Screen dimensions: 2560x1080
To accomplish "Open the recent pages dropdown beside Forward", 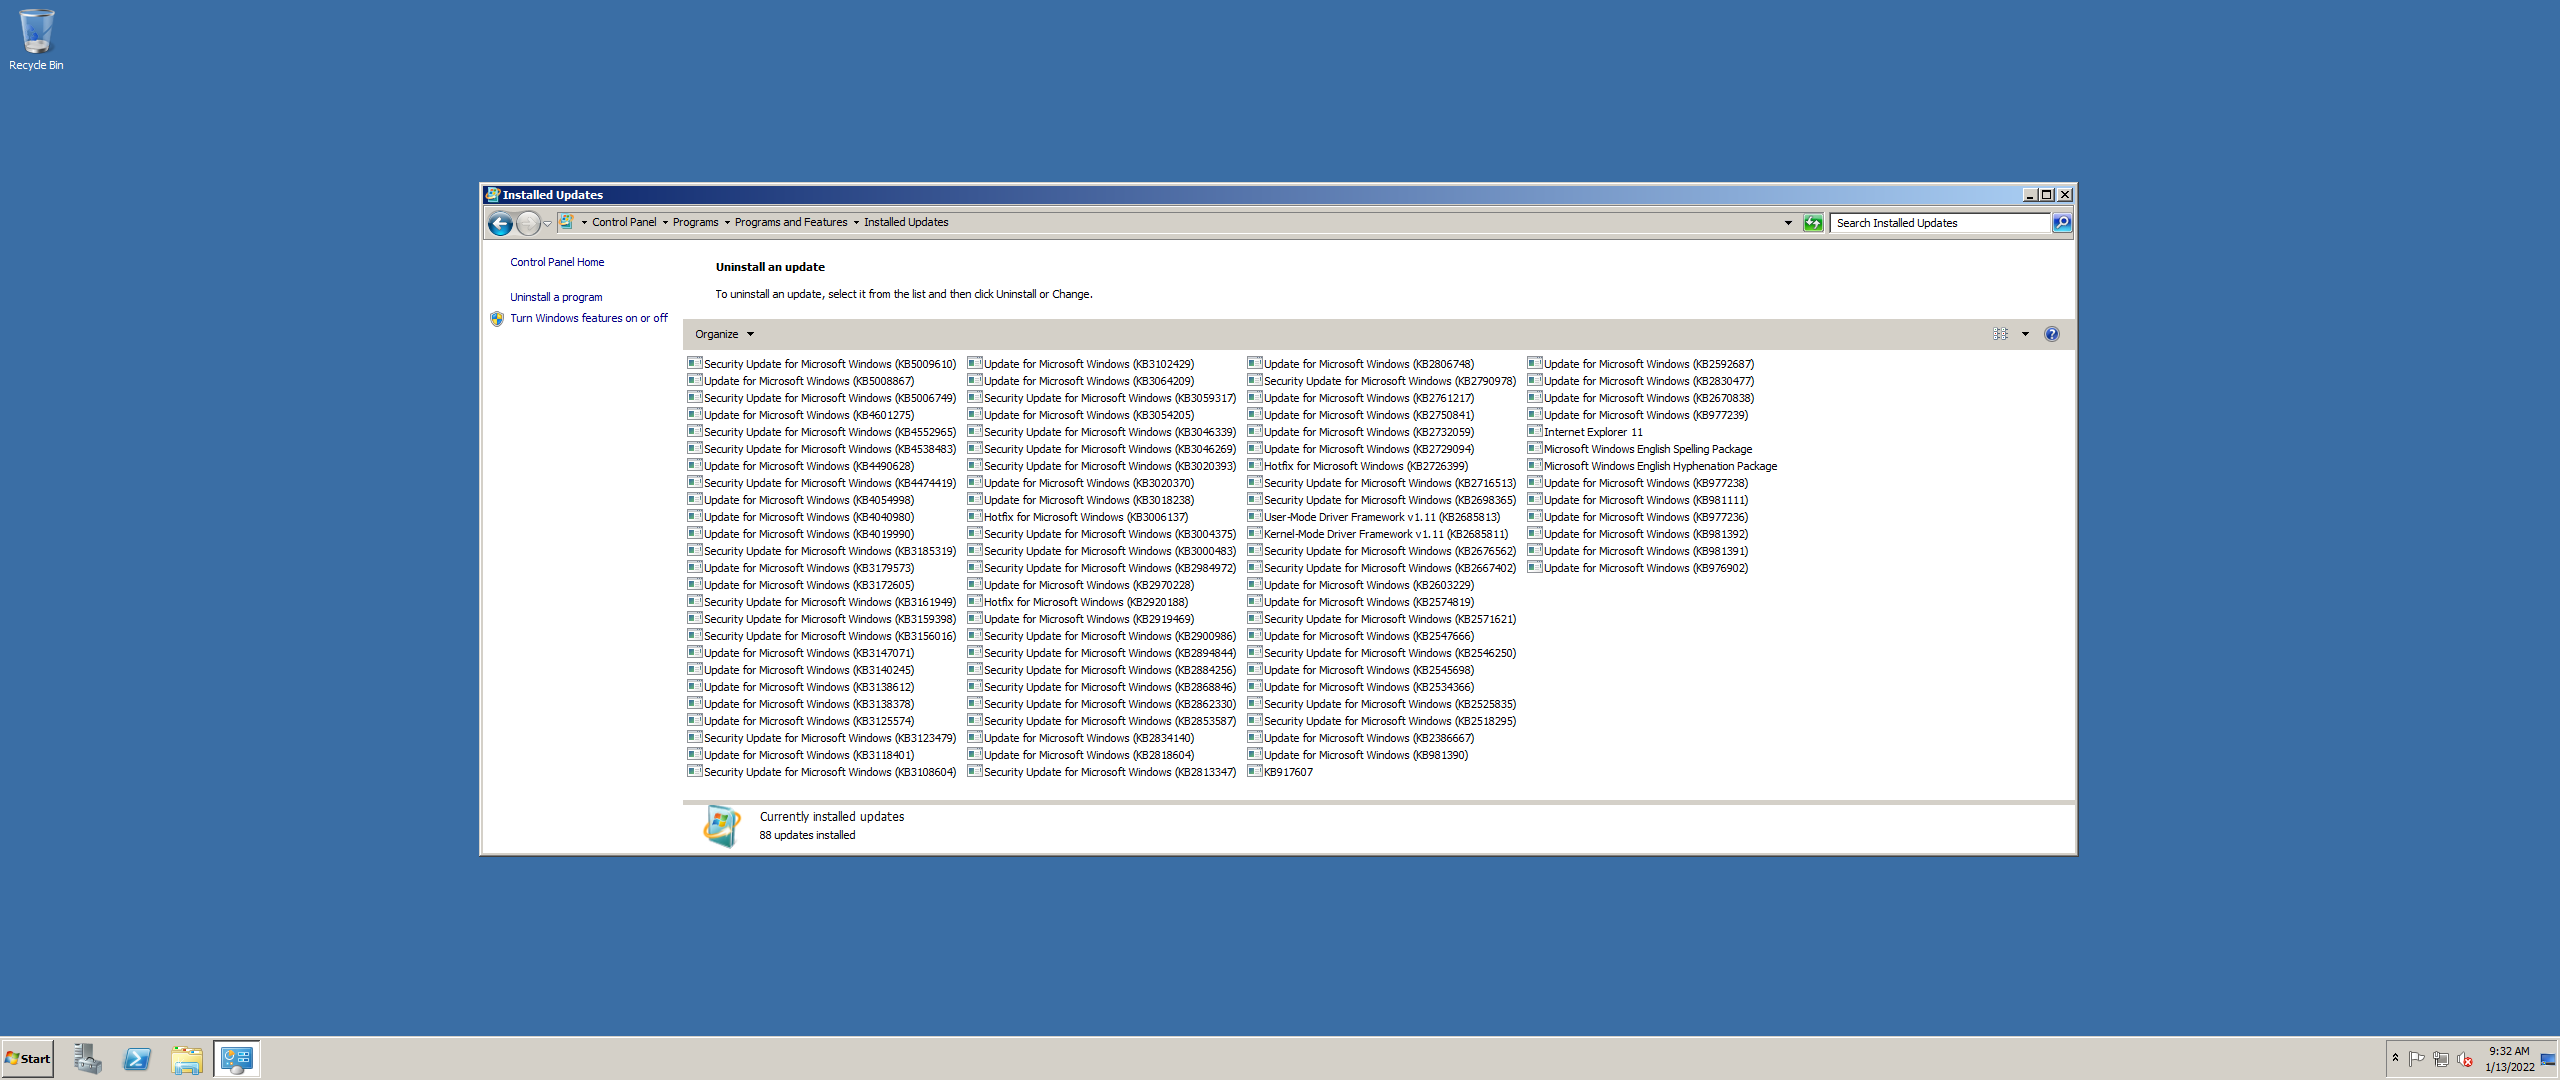I will pos(547,224).
